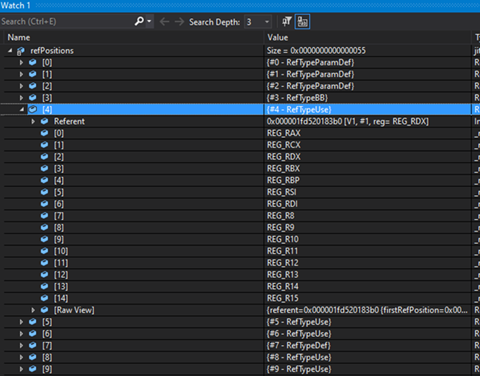Click the icon of the REG_RBX row
Viewport: 480px width, 376px height.
(x=44, y=168)
